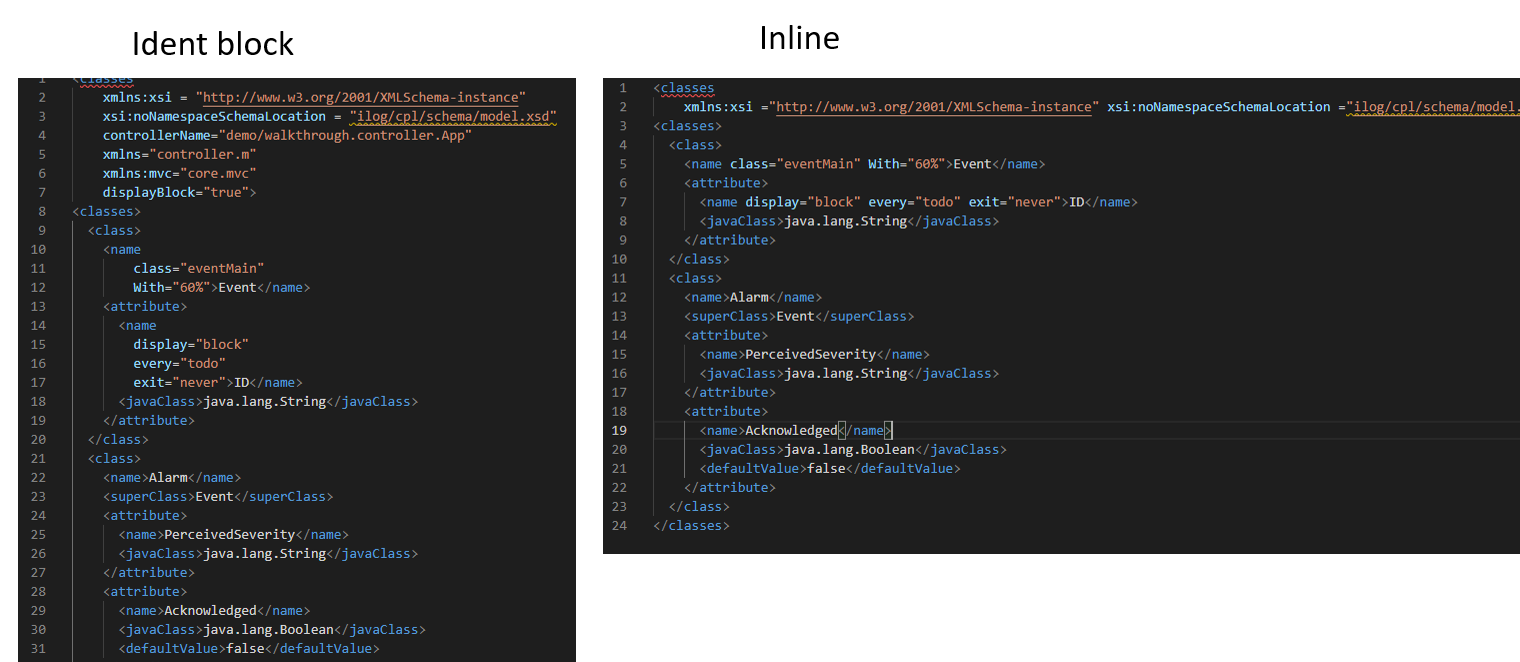This screenshot has height=662, width=1520.
Task: Click "java.lang.Boolean" on line 30 of Ident block
Action: (x=269, y=629)
